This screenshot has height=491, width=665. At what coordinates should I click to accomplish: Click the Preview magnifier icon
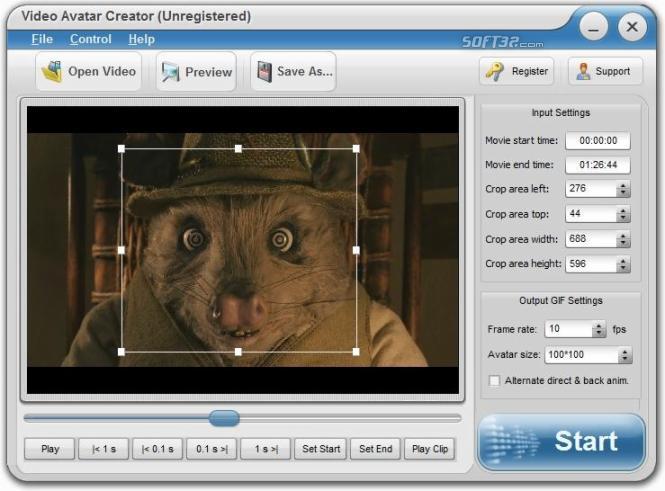tap(170, 72)
